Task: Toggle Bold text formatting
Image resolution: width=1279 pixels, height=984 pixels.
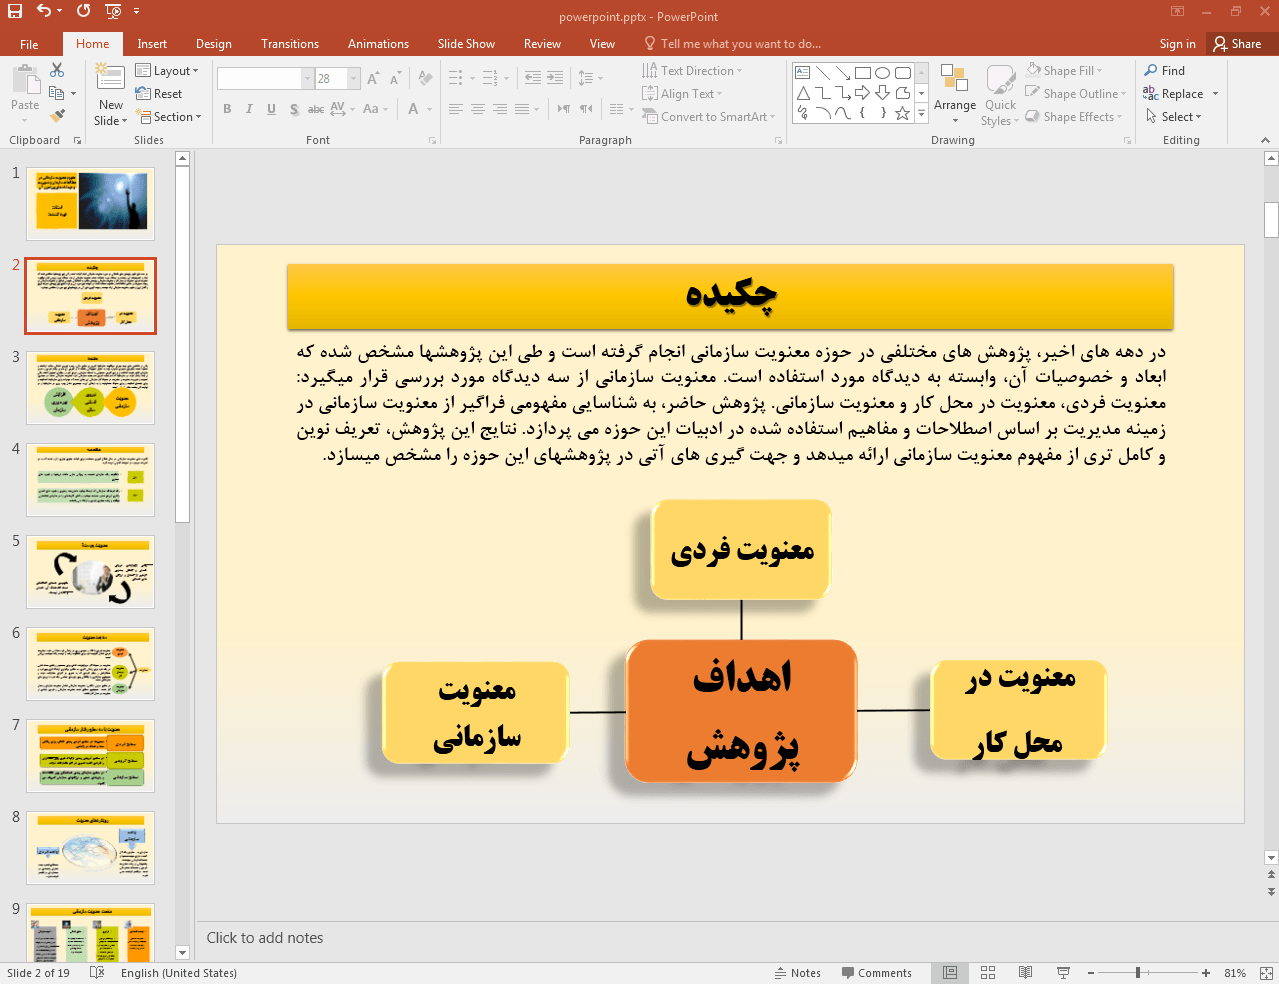Action: point(227,109)
